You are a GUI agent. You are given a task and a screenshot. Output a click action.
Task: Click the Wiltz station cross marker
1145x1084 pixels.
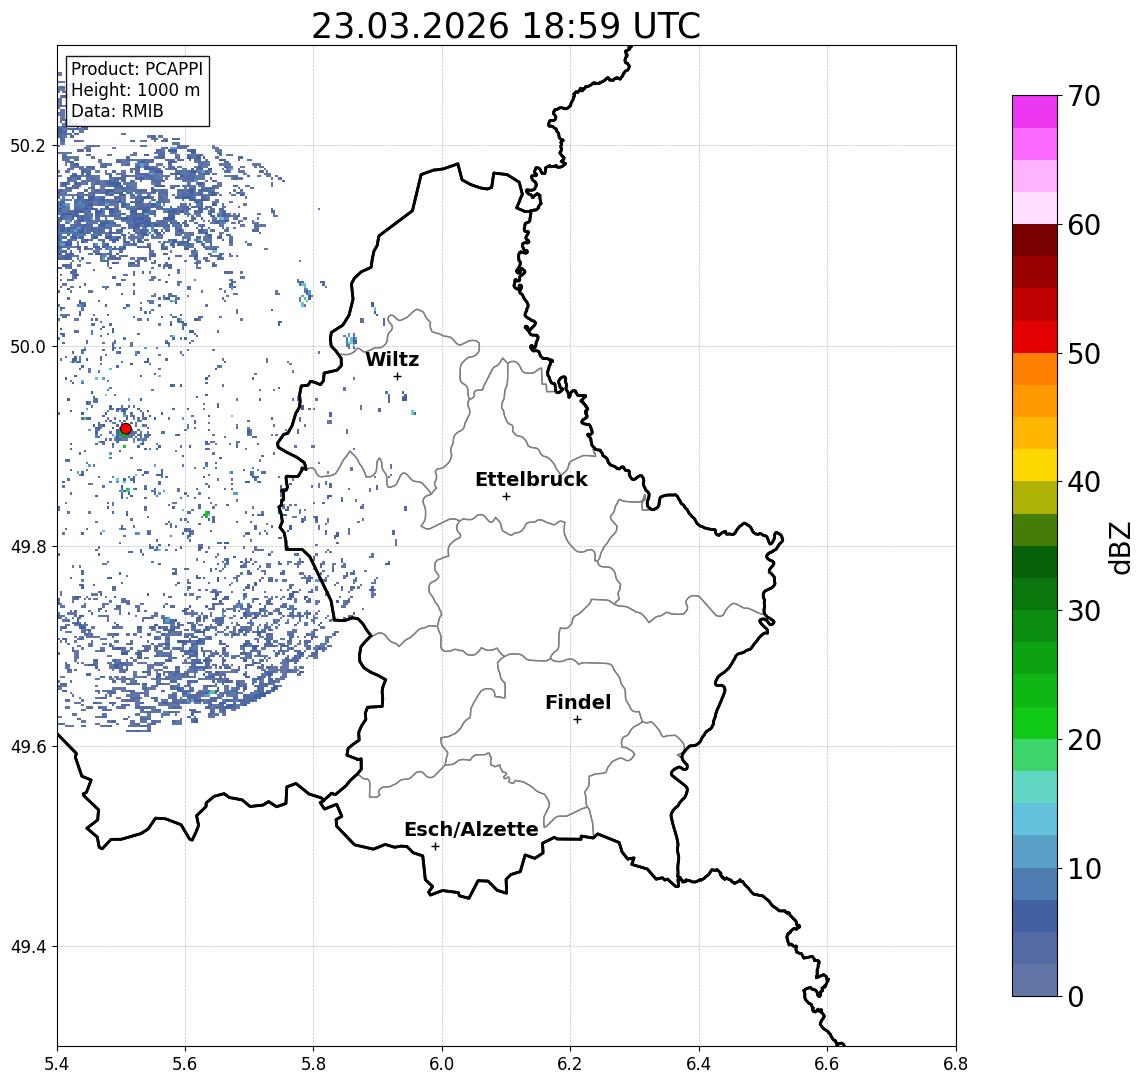click(397, 376)
